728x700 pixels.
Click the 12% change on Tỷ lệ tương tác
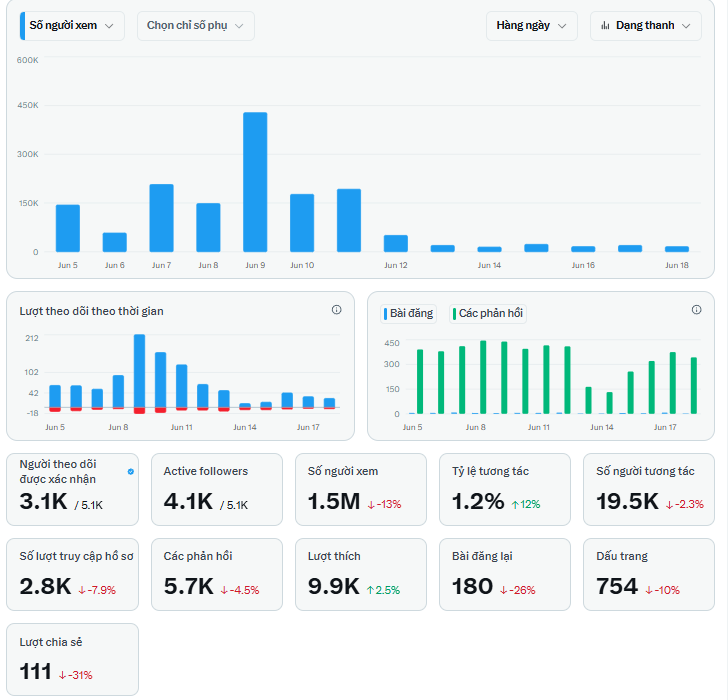click(526, 504)
